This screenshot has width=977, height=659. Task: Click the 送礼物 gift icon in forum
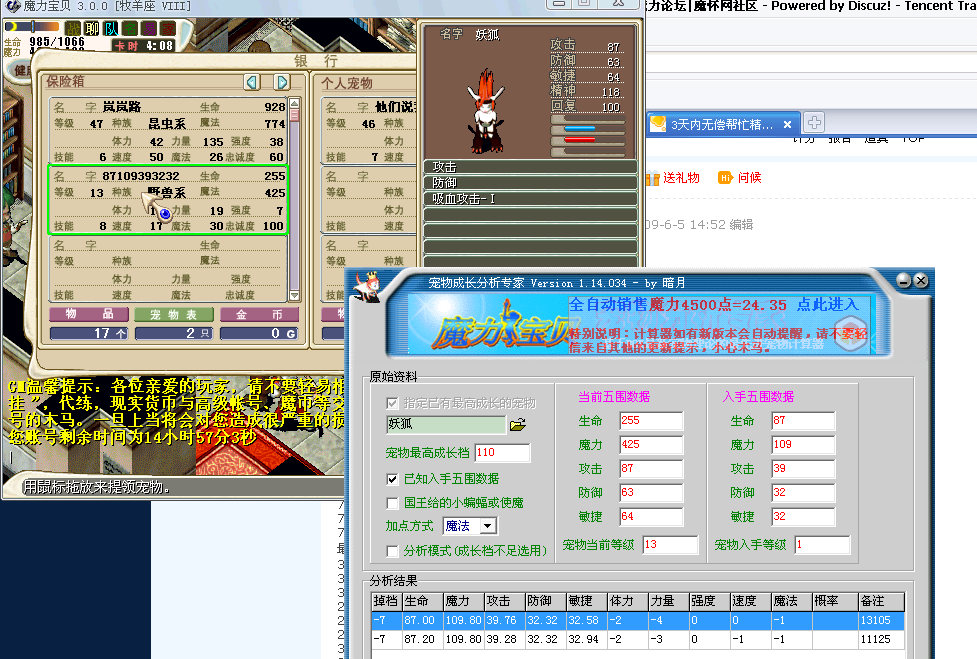652,178
